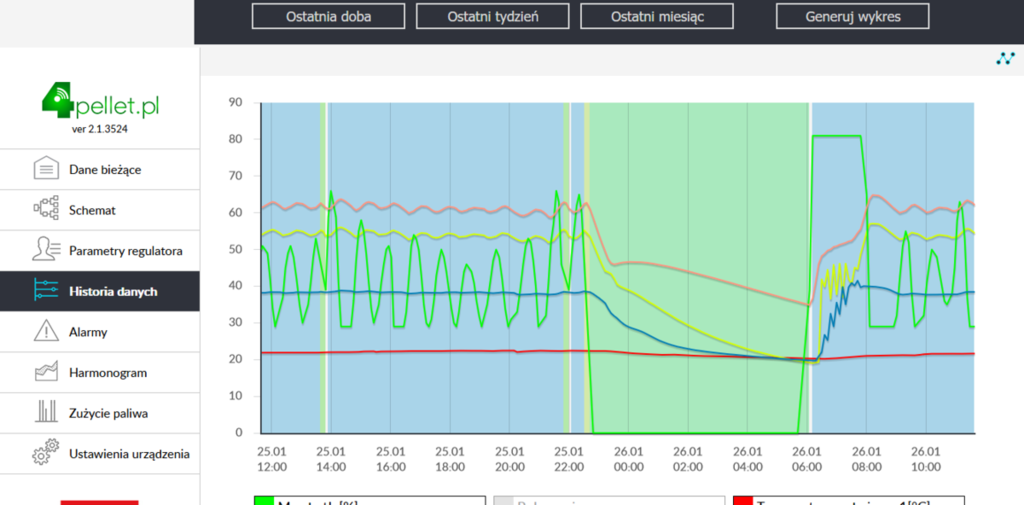Select the Parametry regulatora person icon

point(46,250)
